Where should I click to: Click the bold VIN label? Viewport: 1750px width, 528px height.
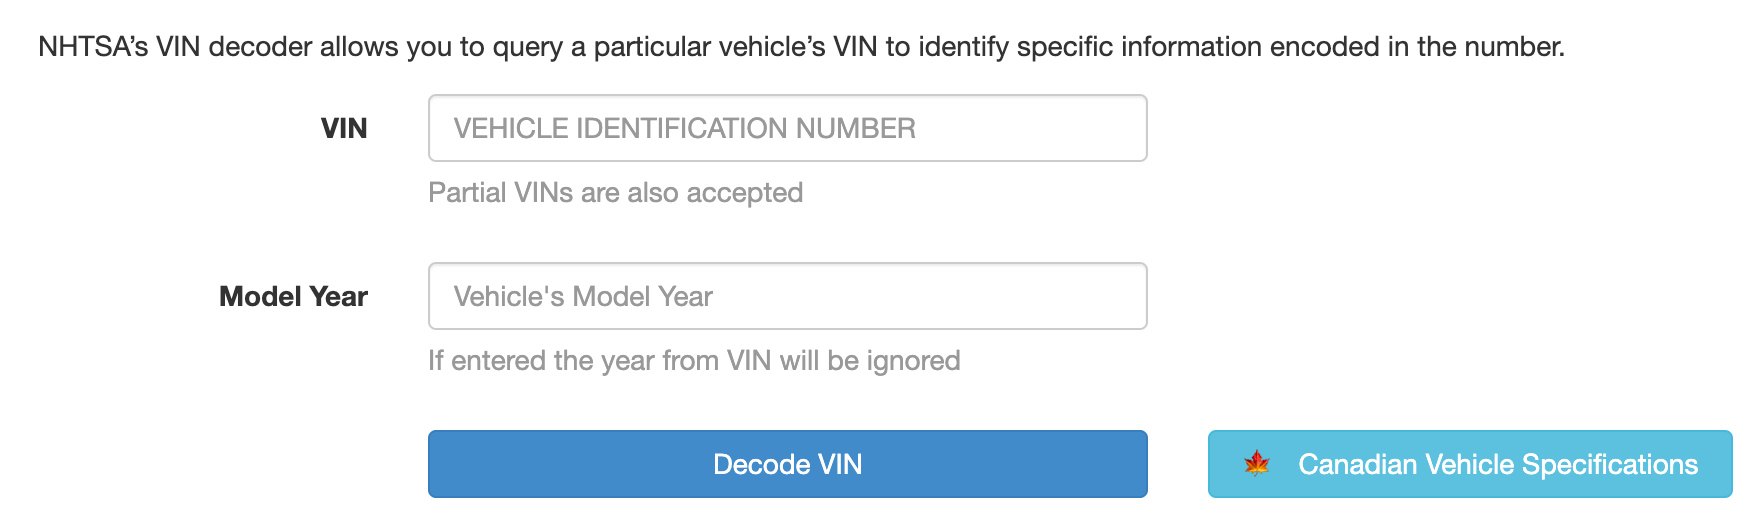[344, 128]
